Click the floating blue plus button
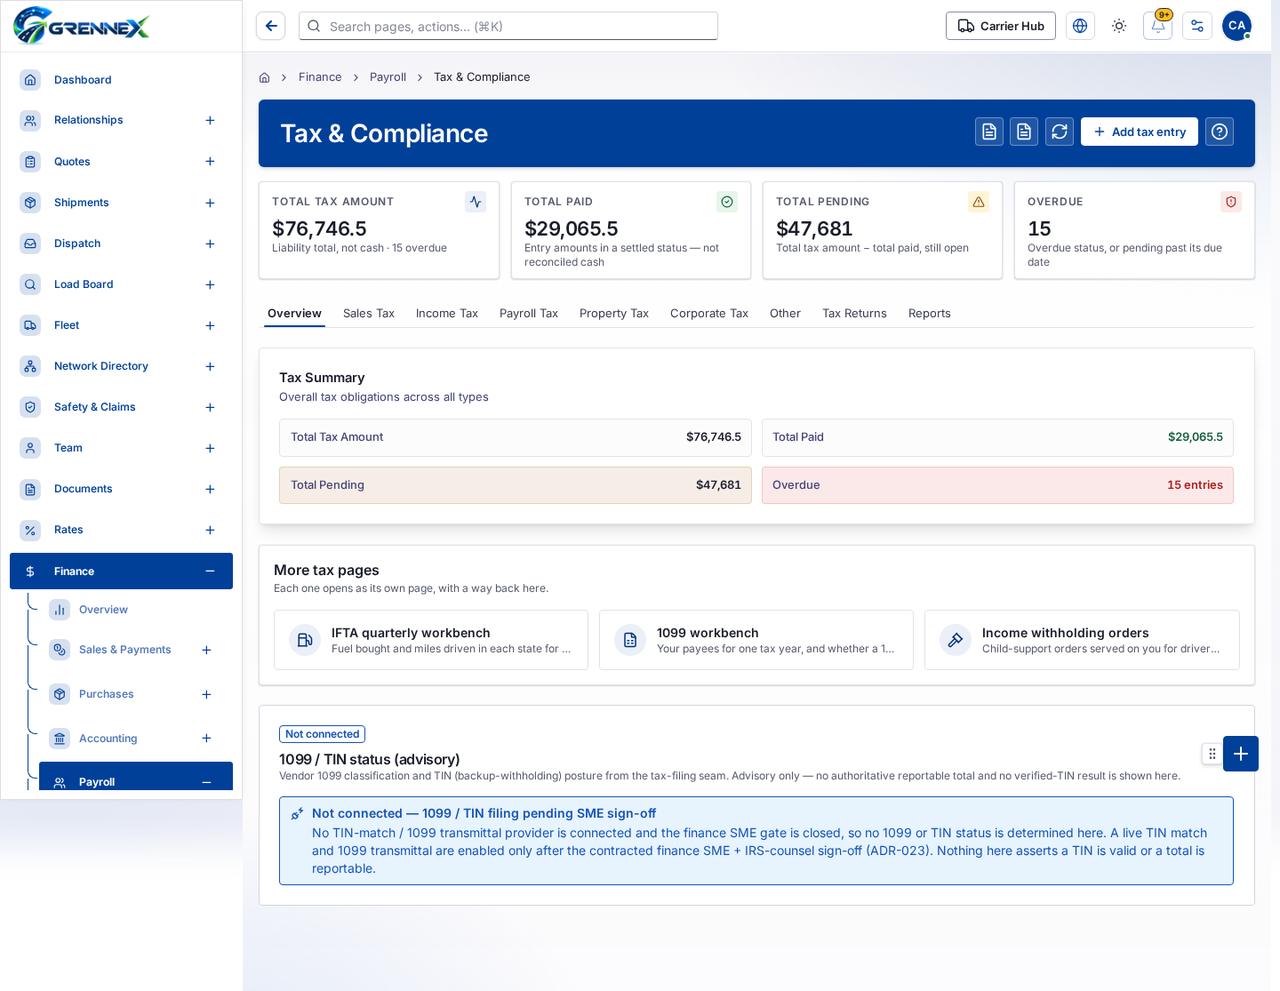 click(1240, 754)
